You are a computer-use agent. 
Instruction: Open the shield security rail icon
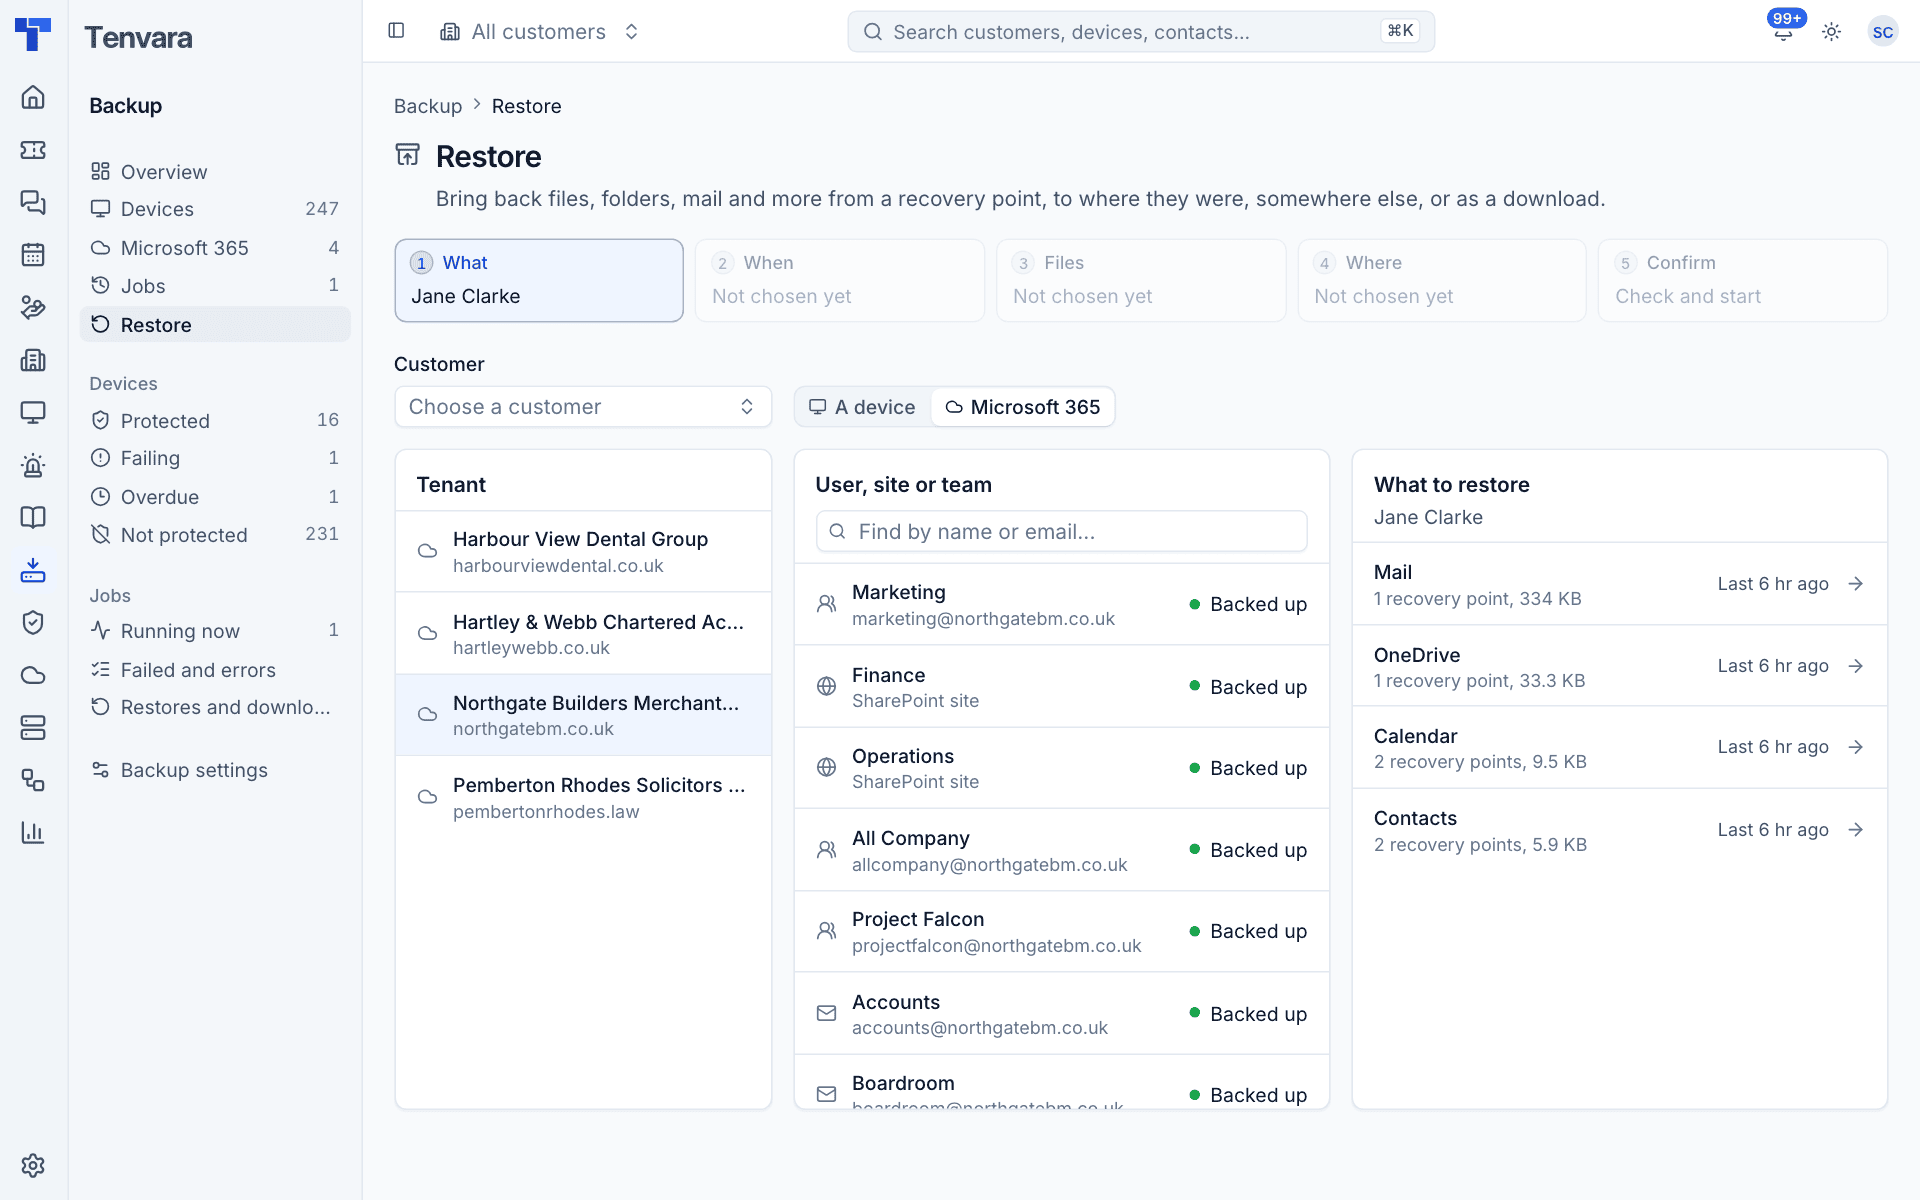(33, 622)
